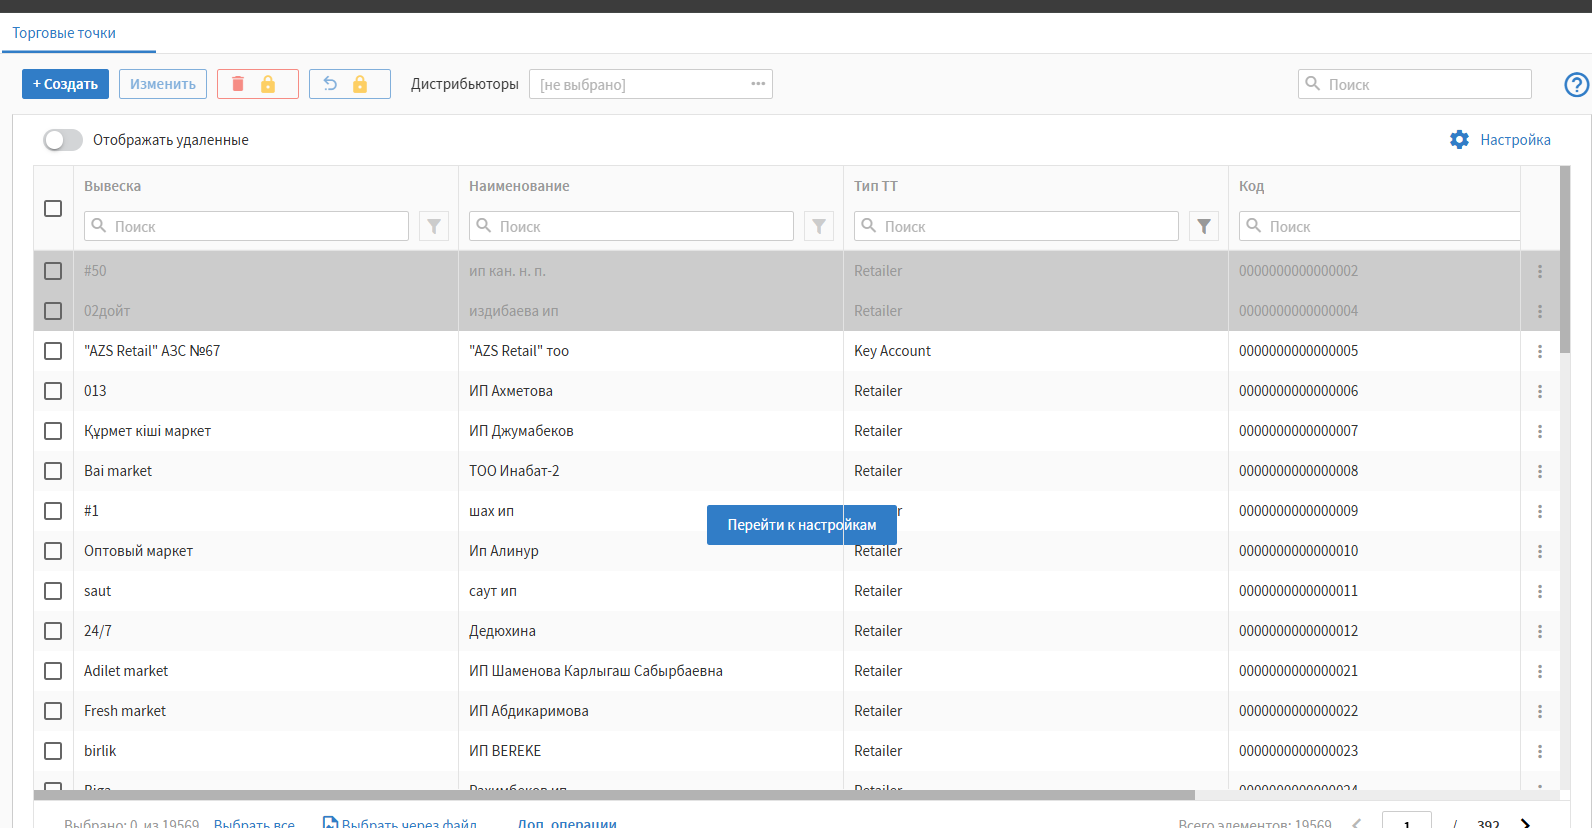Viewport: 1592px width, 828px height.
Task: Go to the next page arrow
Action: pos(1526,823)
